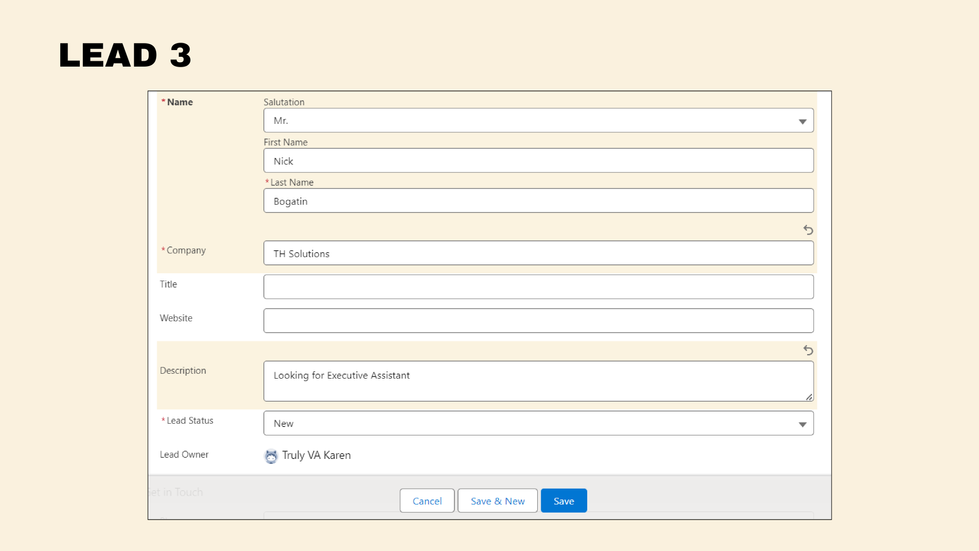
Task: Grab the Description textarea resize handle
Action: [x=809, y=397]
